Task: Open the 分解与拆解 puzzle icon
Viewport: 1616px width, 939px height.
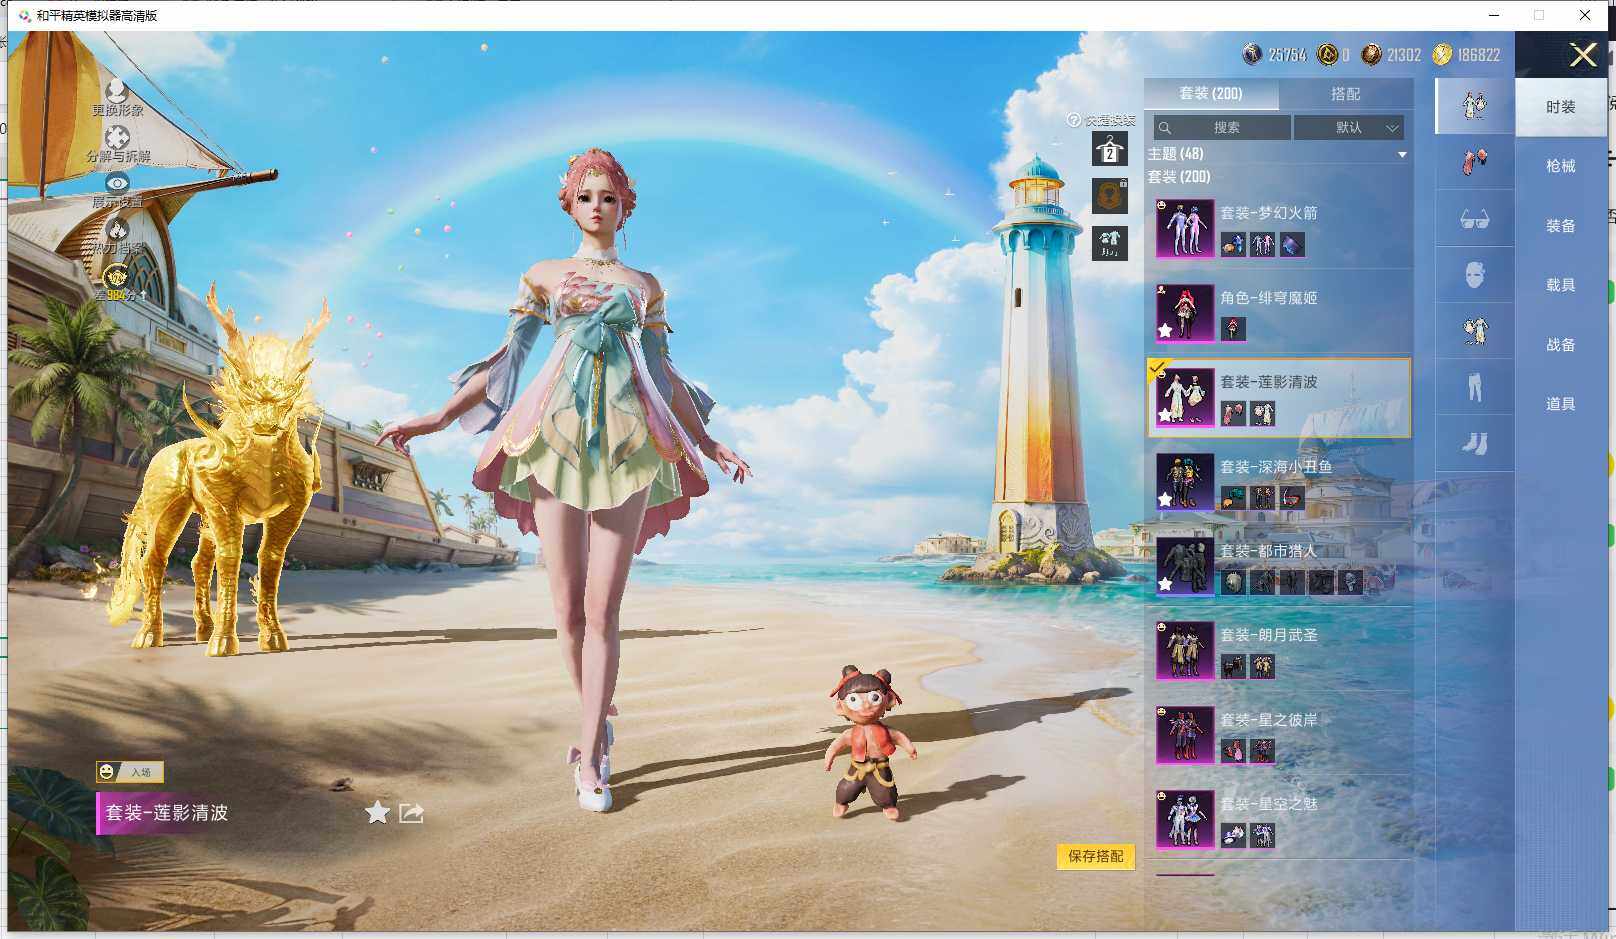Action: point(117,137)
